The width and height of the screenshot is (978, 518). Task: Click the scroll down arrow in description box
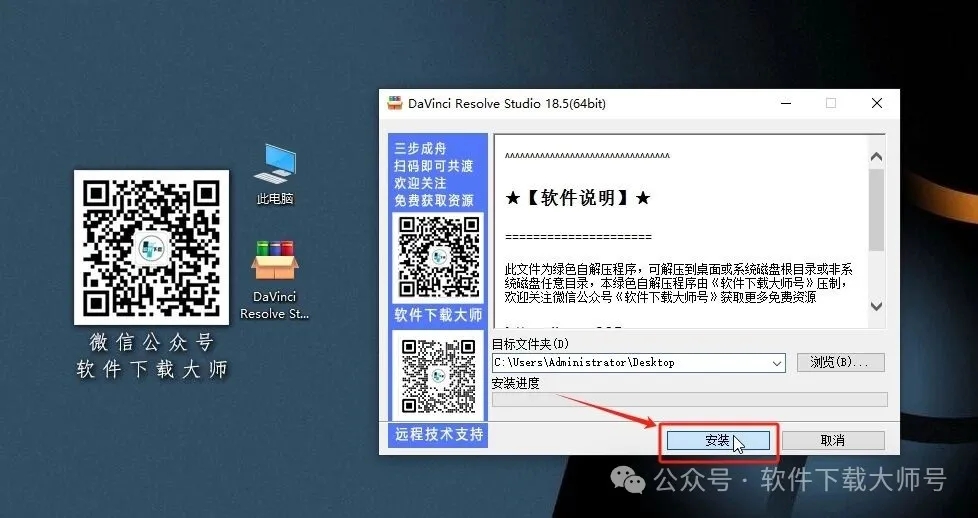click(x=876, y=306)
